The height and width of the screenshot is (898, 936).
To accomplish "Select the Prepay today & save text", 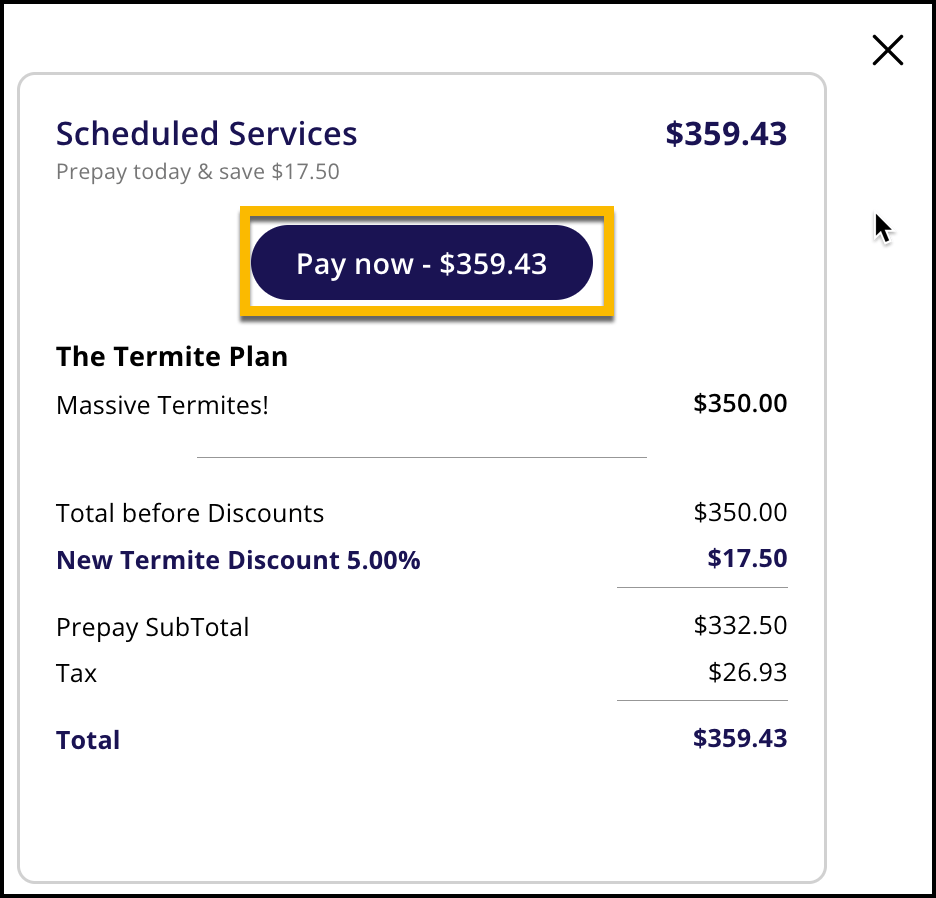I will 197,172.
